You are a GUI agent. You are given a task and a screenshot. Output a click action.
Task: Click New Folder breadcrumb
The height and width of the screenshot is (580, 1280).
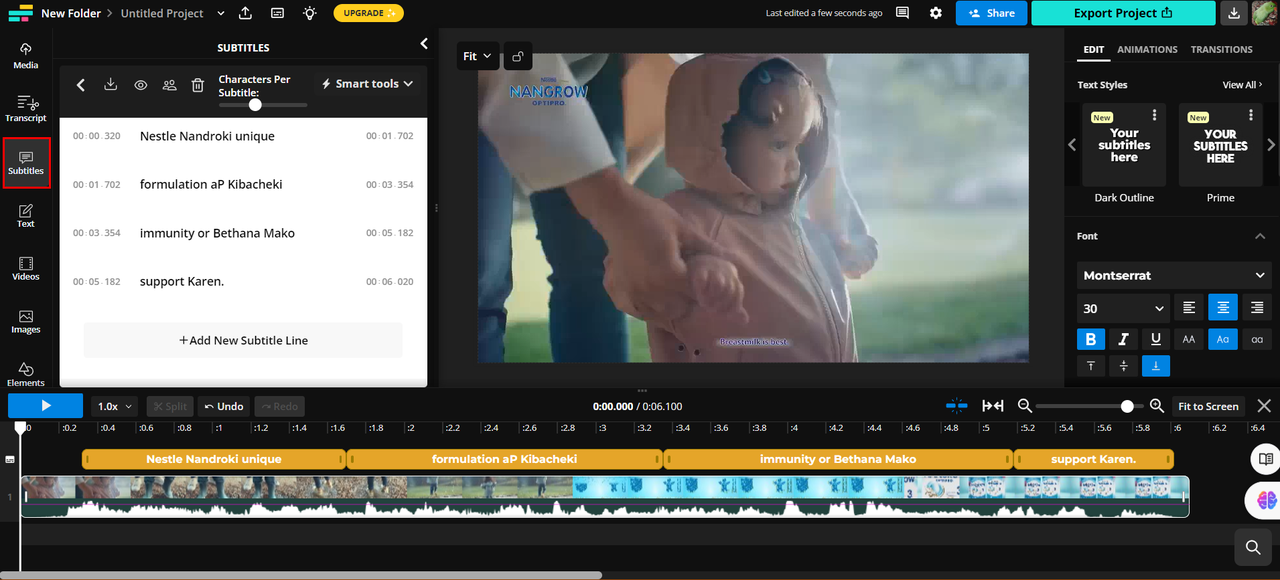pyautogui.click(x=71, y=13)
